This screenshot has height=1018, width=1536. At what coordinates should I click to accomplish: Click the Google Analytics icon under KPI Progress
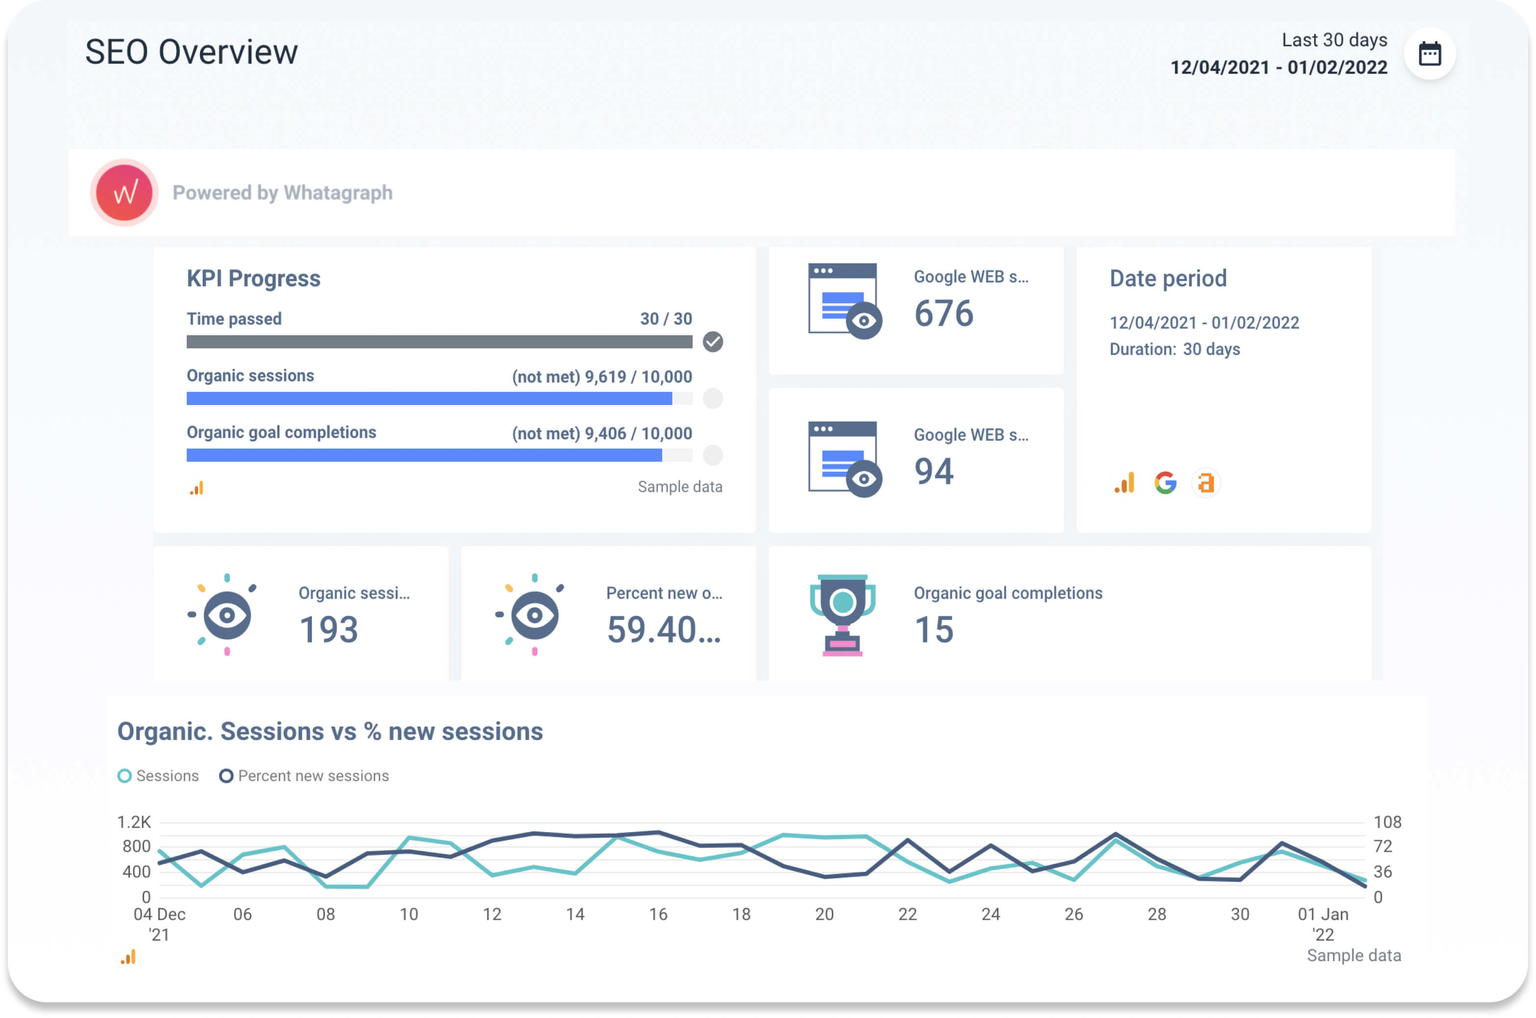click(x=196, y=487)
